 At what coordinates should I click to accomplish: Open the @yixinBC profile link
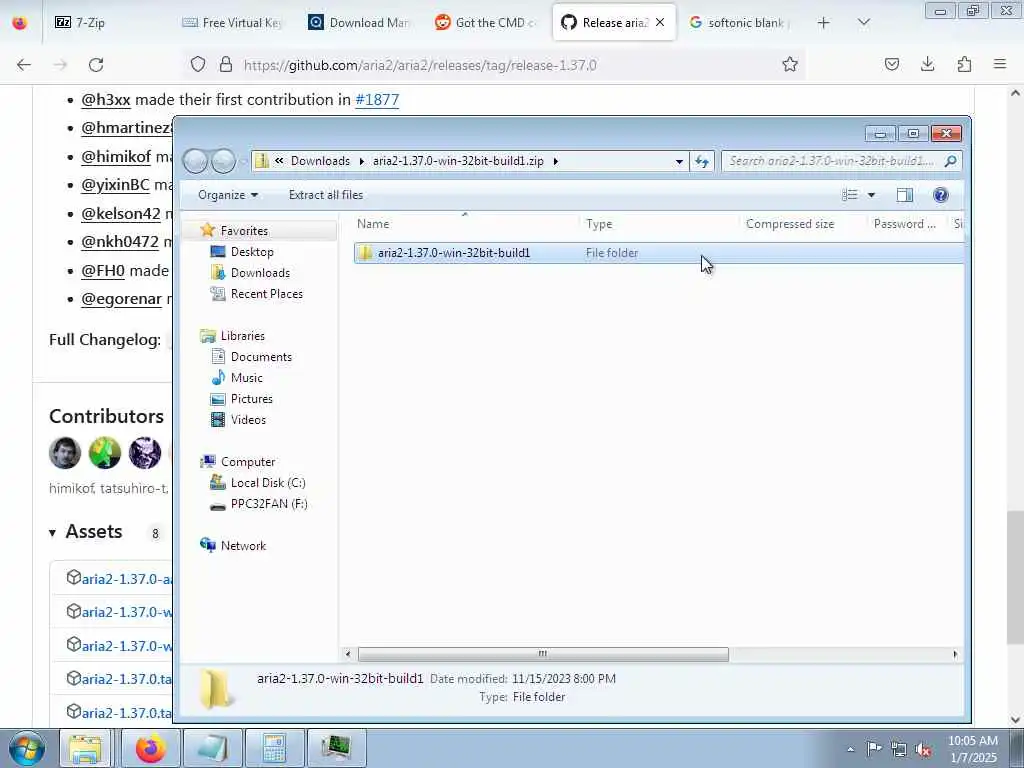coord(115,185)
